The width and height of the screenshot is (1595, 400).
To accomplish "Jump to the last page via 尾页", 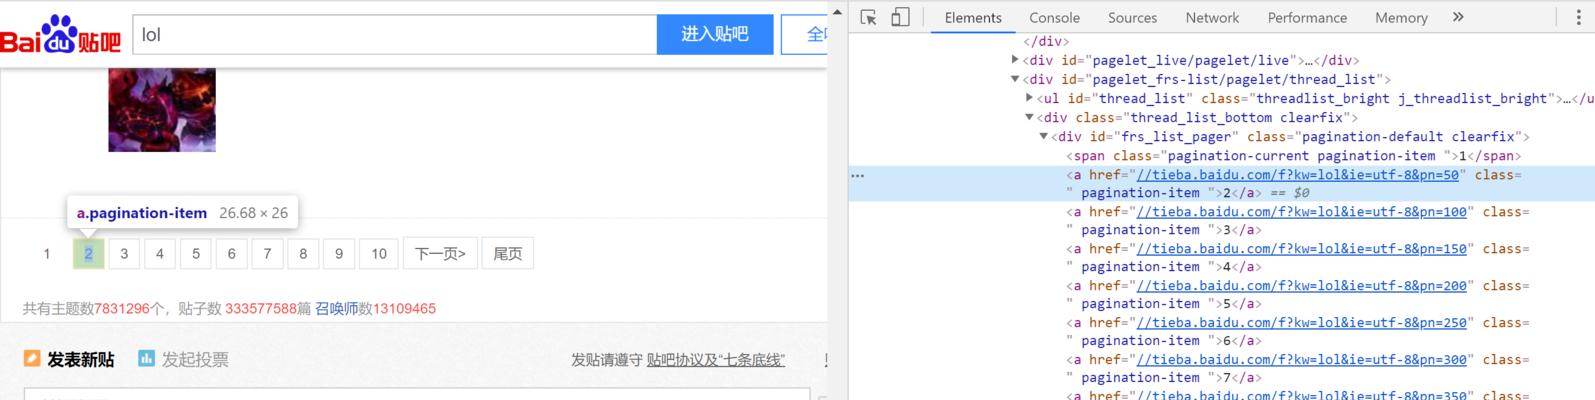I will tap(507, 254).
